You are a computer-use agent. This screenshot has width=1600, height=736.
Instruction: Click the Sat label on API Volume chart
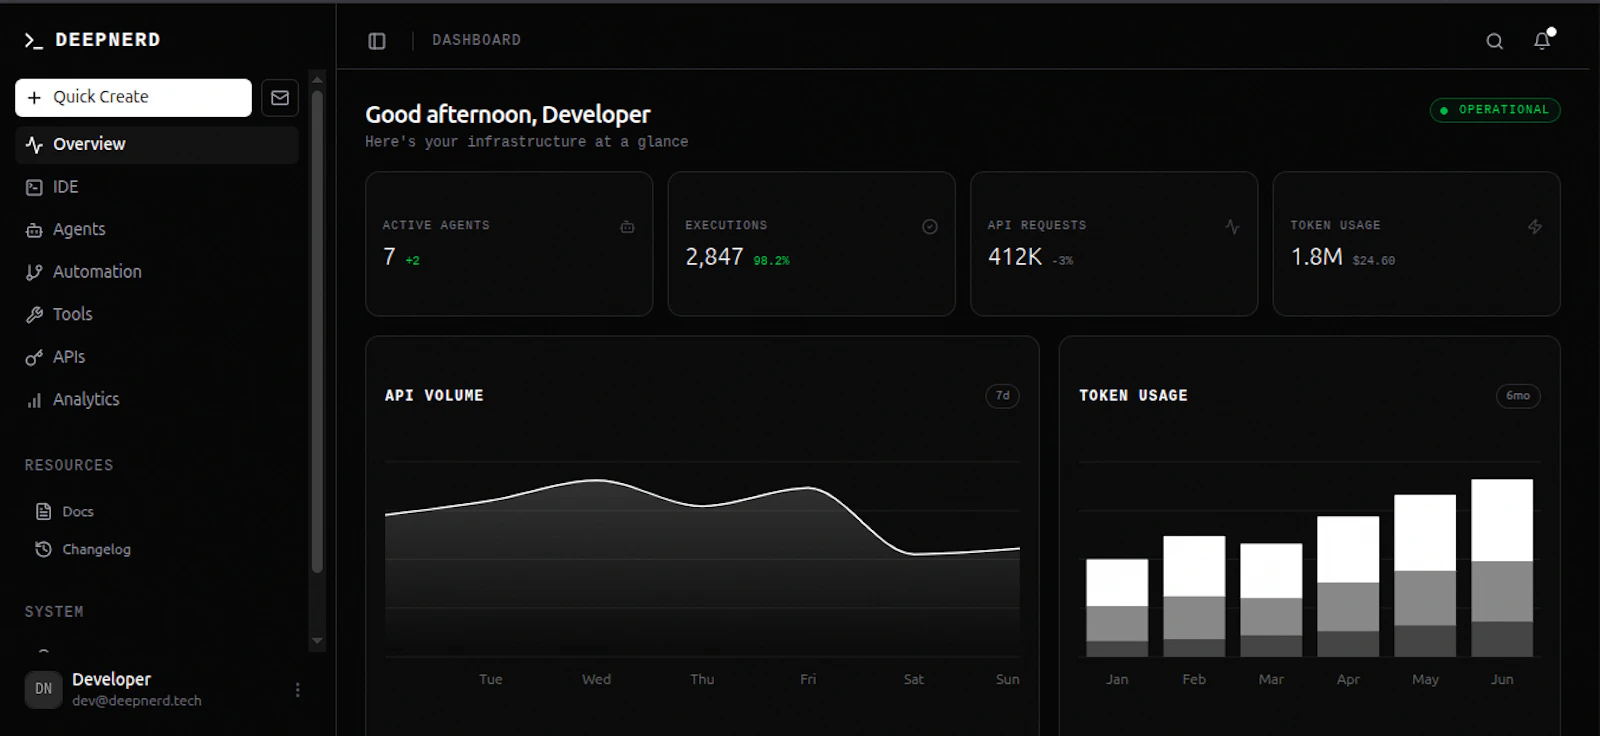[x=913, y=680]
